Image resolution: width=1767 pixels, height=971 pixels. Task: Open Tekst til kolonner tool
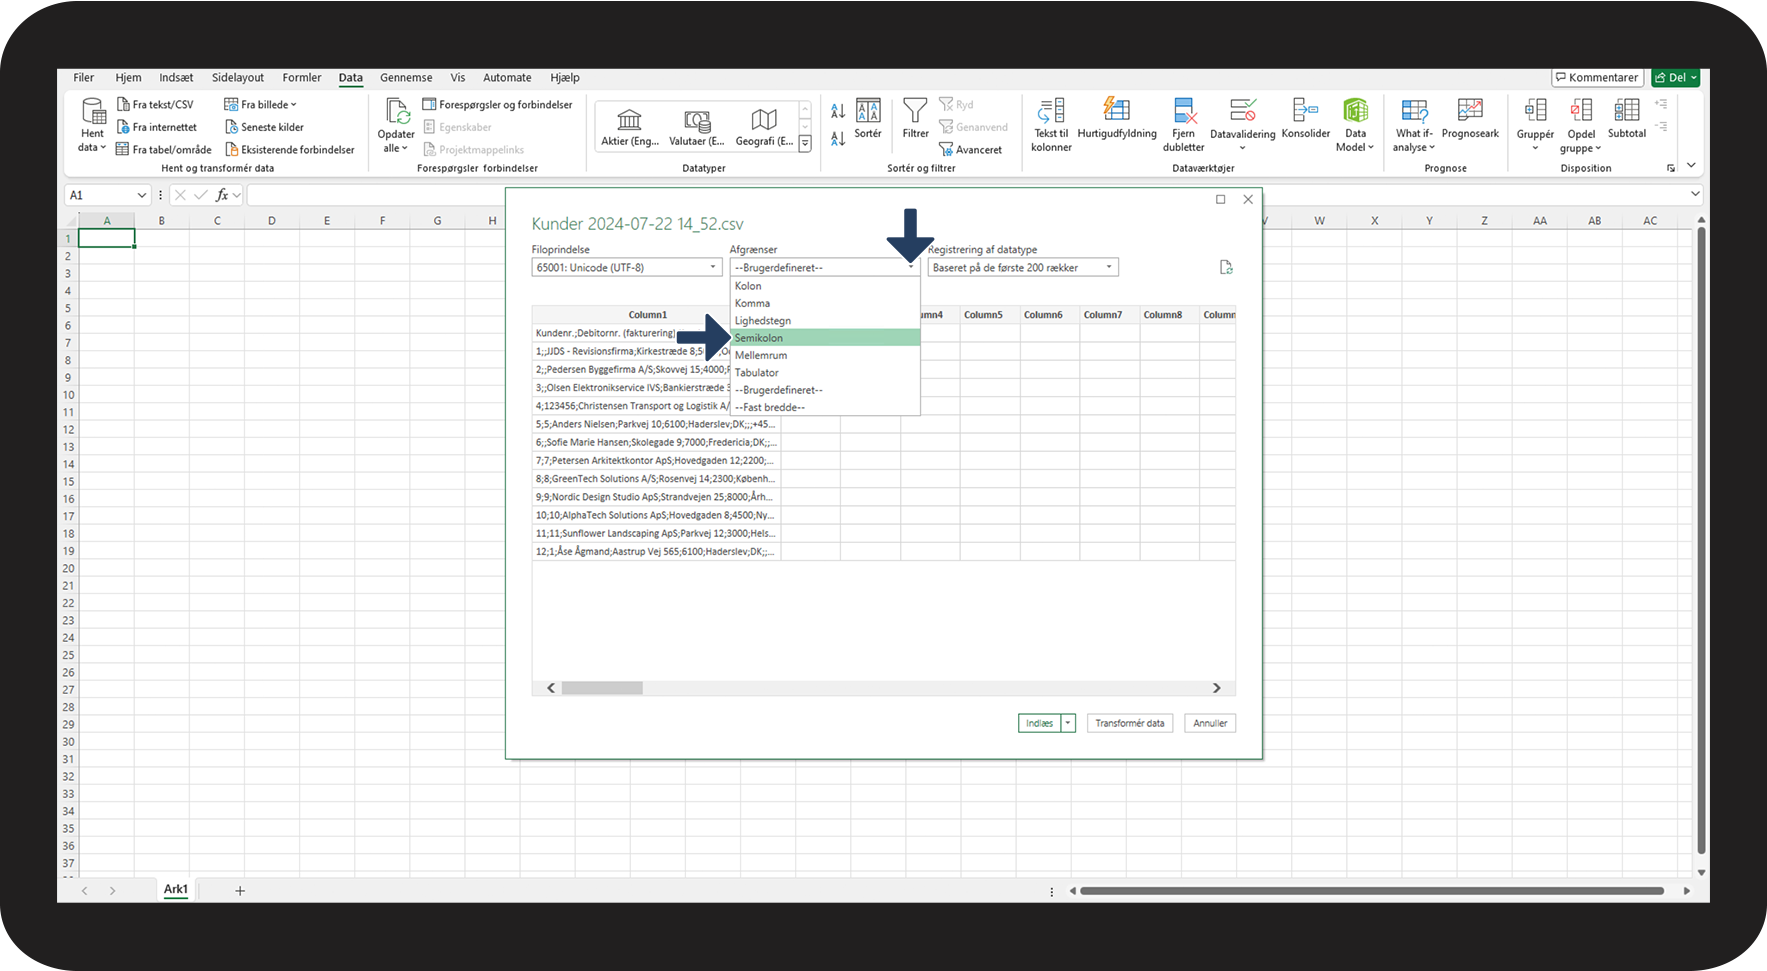[x=1051, y=110]
